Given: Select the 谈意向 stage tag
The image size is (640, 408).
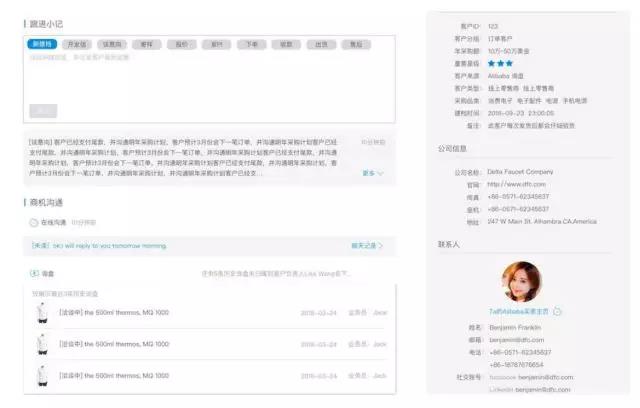Looking at the screenshot, I should pyautogui.click(x=112, y=44).
